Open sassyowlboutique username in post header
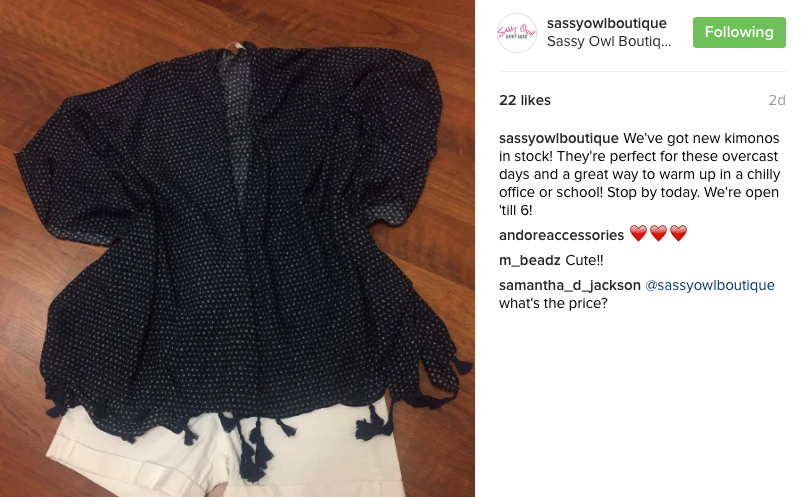803x497 pixels. (x=606, y=23)
